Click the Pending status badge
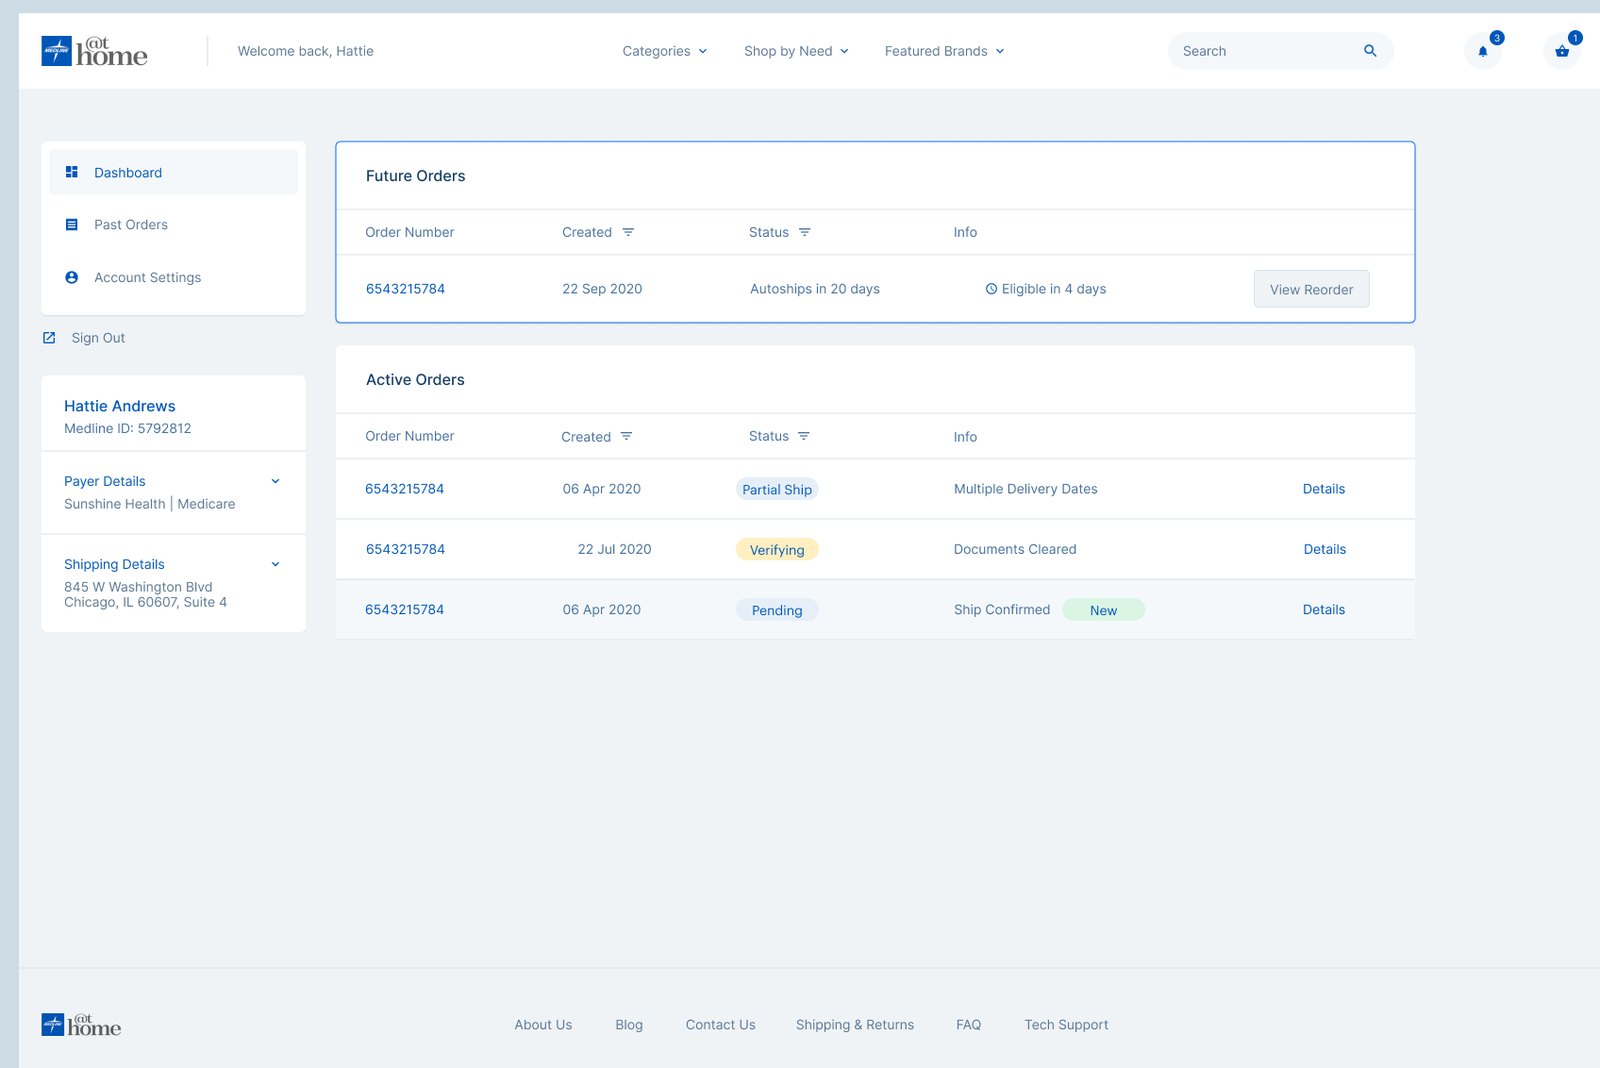The image size is (1600, 1068). 777,610
